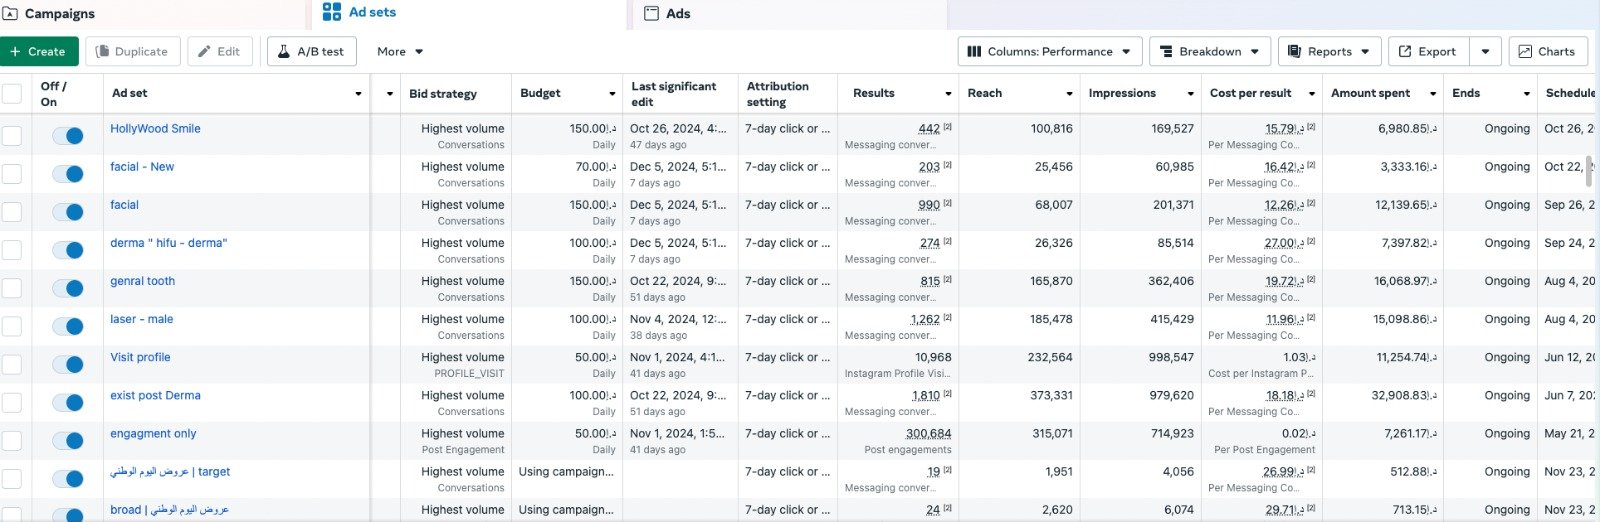Screen dimensions: 1600x522
Task: Open the Columns: Performance dropdown
Action: (x=1049, y=52)
